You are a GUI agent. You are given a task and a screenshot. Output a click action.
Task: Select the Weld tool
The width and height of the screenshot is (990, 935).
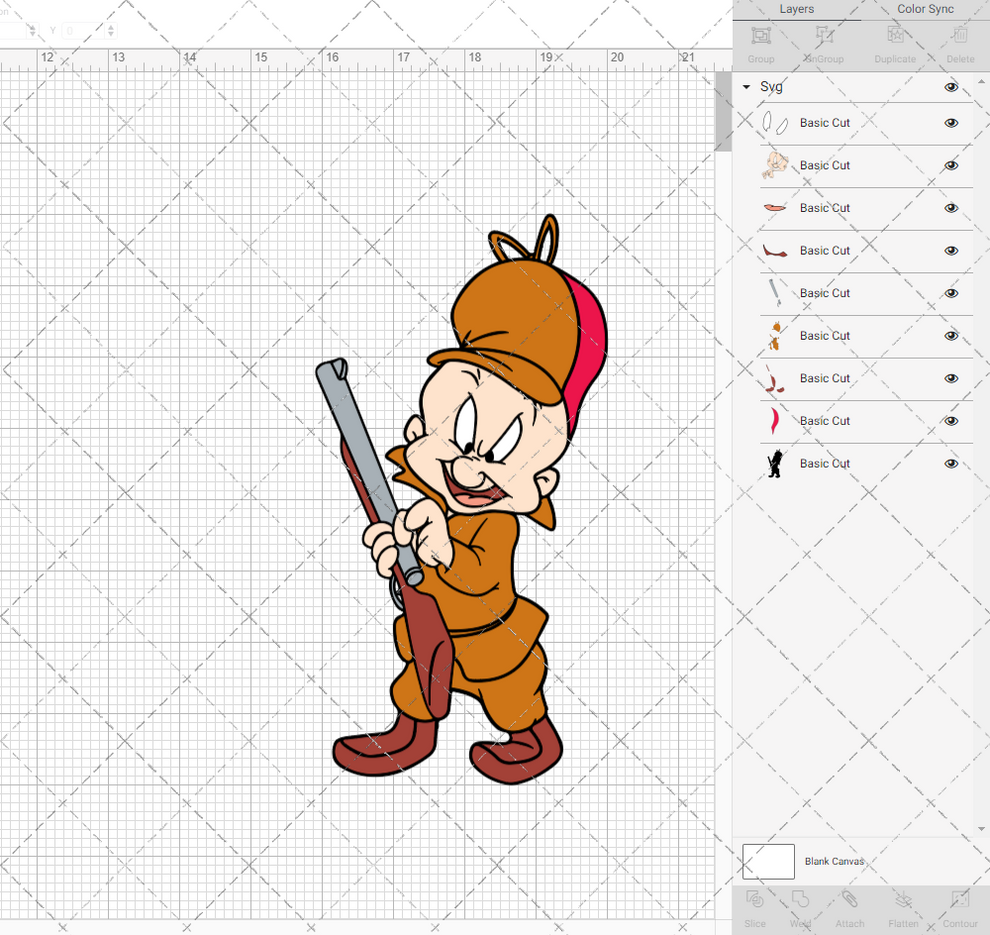click(x=801, y=908)
